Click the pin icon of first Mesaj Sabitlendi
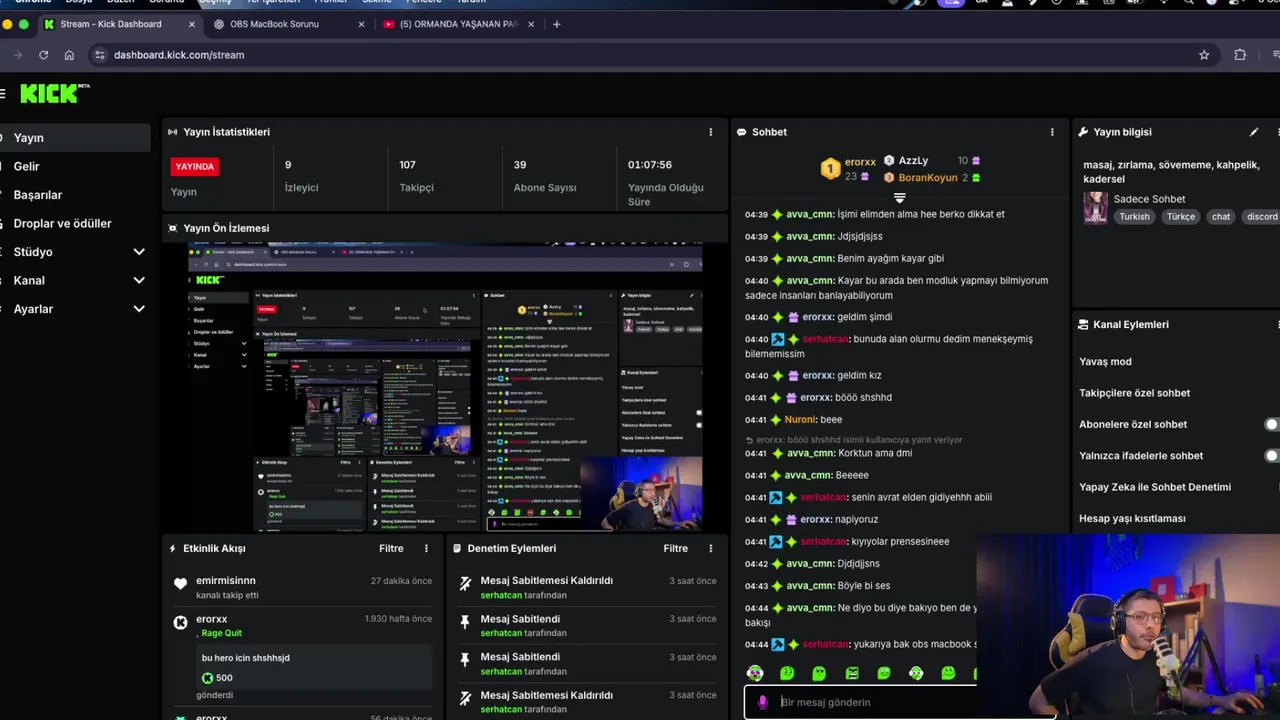The height and width of the screenshot is (720, 1280). click(465, 622)
